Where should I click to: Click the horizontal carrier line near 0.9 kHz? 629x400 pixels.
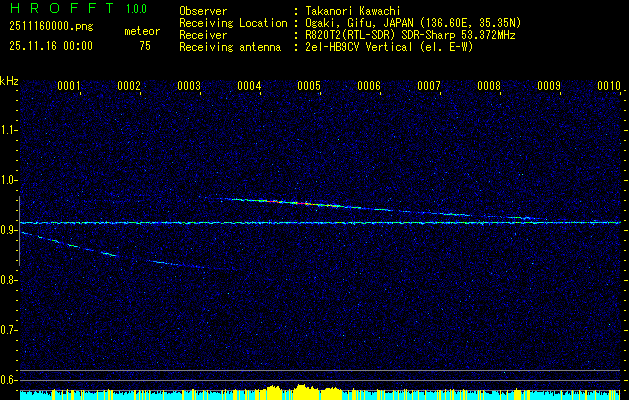coord(320,223)
